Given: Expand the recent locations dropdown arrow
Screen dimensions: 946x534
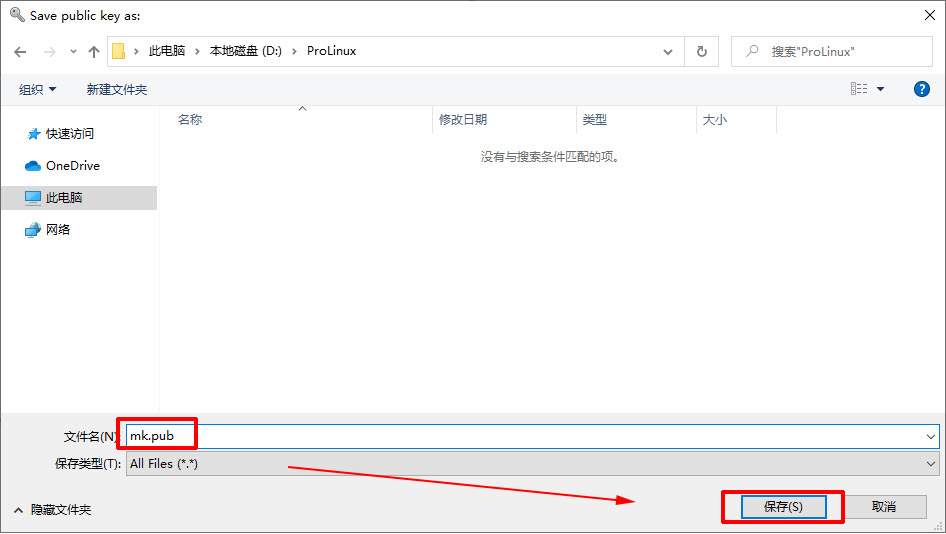Looking at the screenshot, I should point(73,51).
